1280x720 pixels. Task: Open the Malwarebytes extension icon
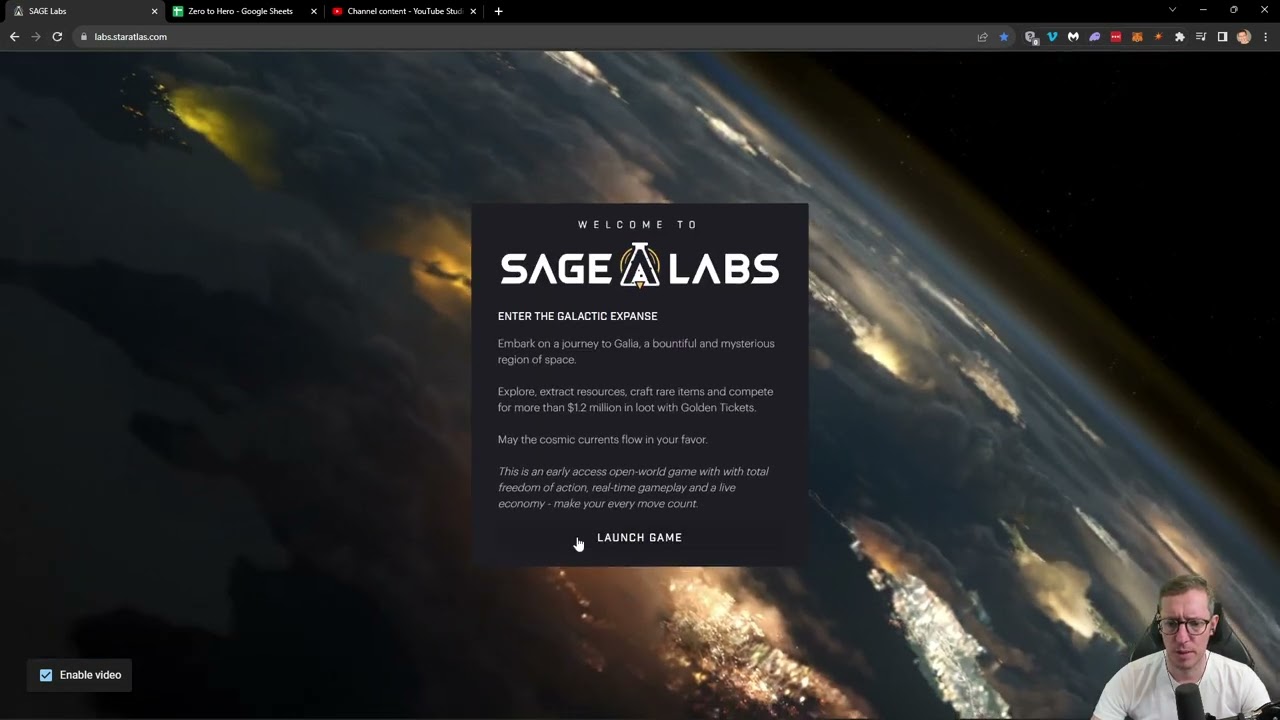point(1073,37)
